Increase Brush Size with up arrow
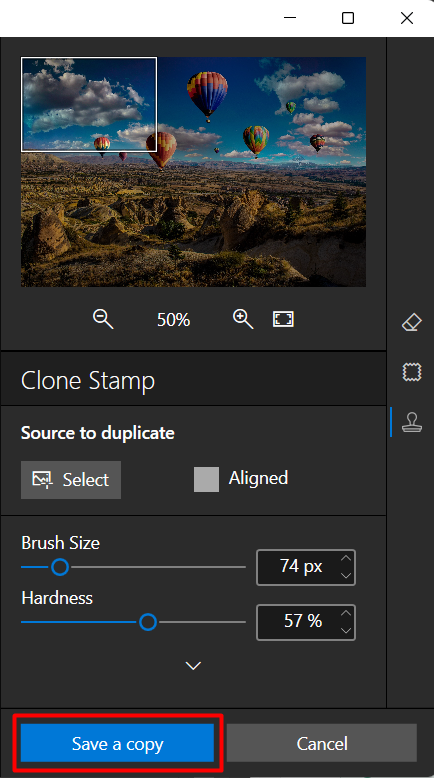The image size is (434, 778). click(346, 559)
